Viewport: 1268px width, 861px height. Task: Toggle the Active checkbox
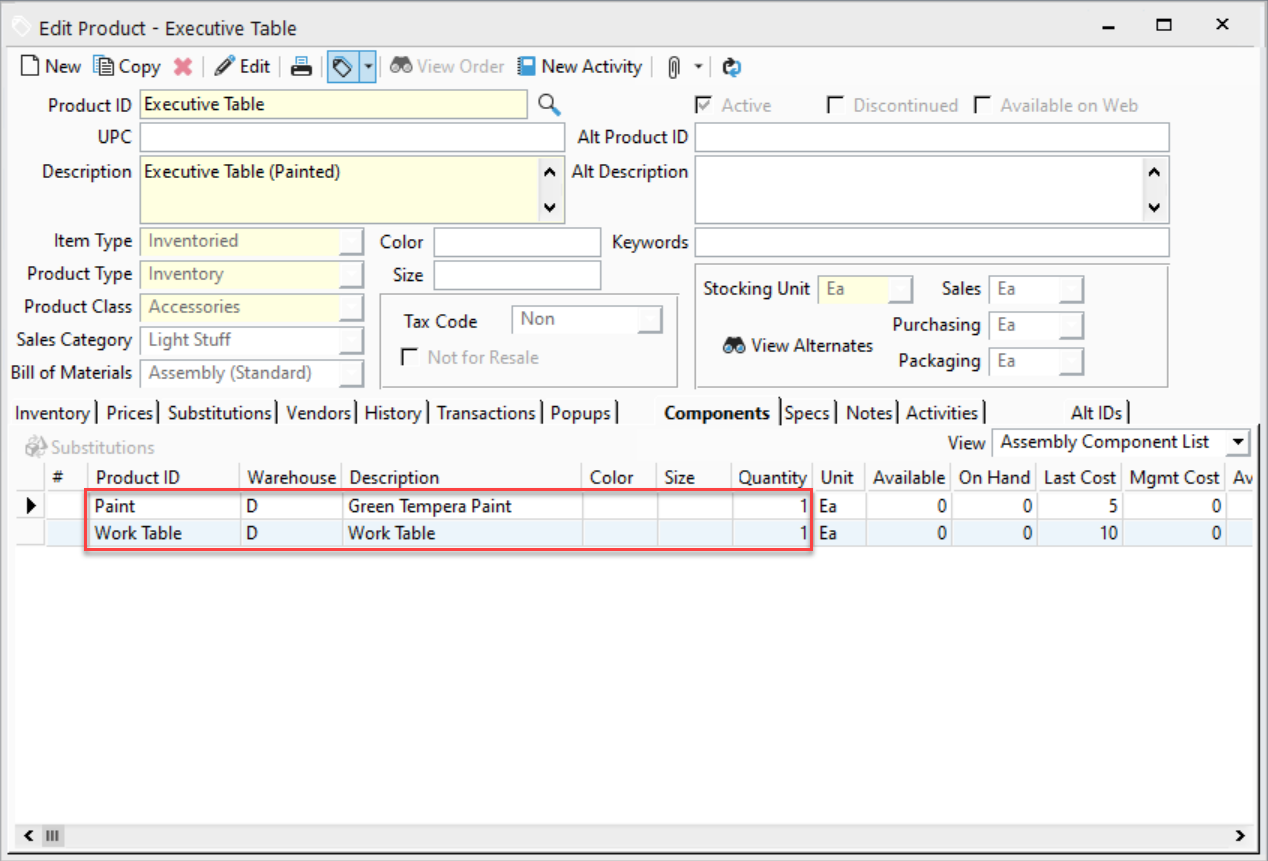tap(704, 106)
